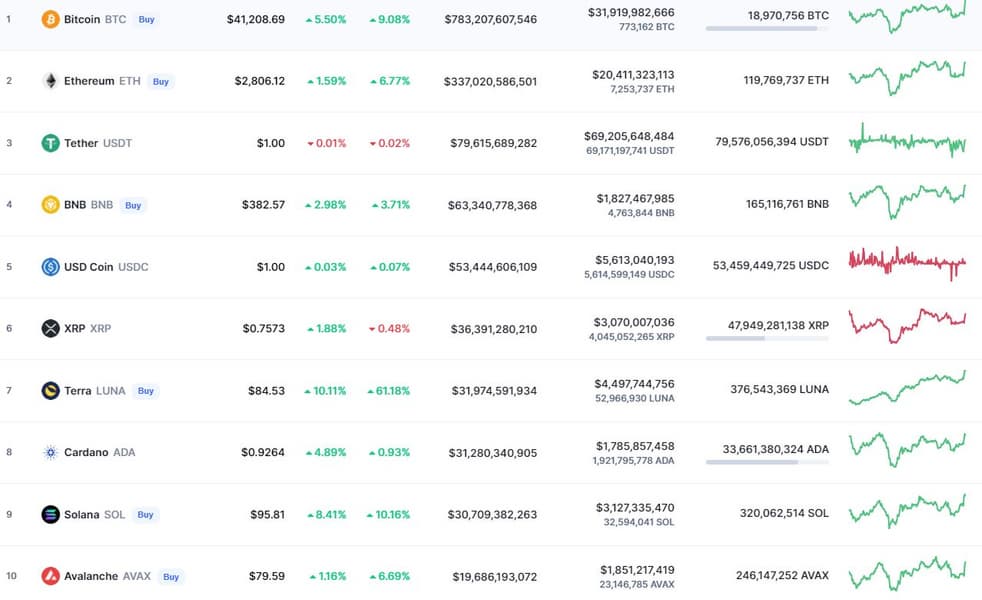Click the blue USD Coin logo icon
This screenshot has height=600, width=982.
(50, 267)
